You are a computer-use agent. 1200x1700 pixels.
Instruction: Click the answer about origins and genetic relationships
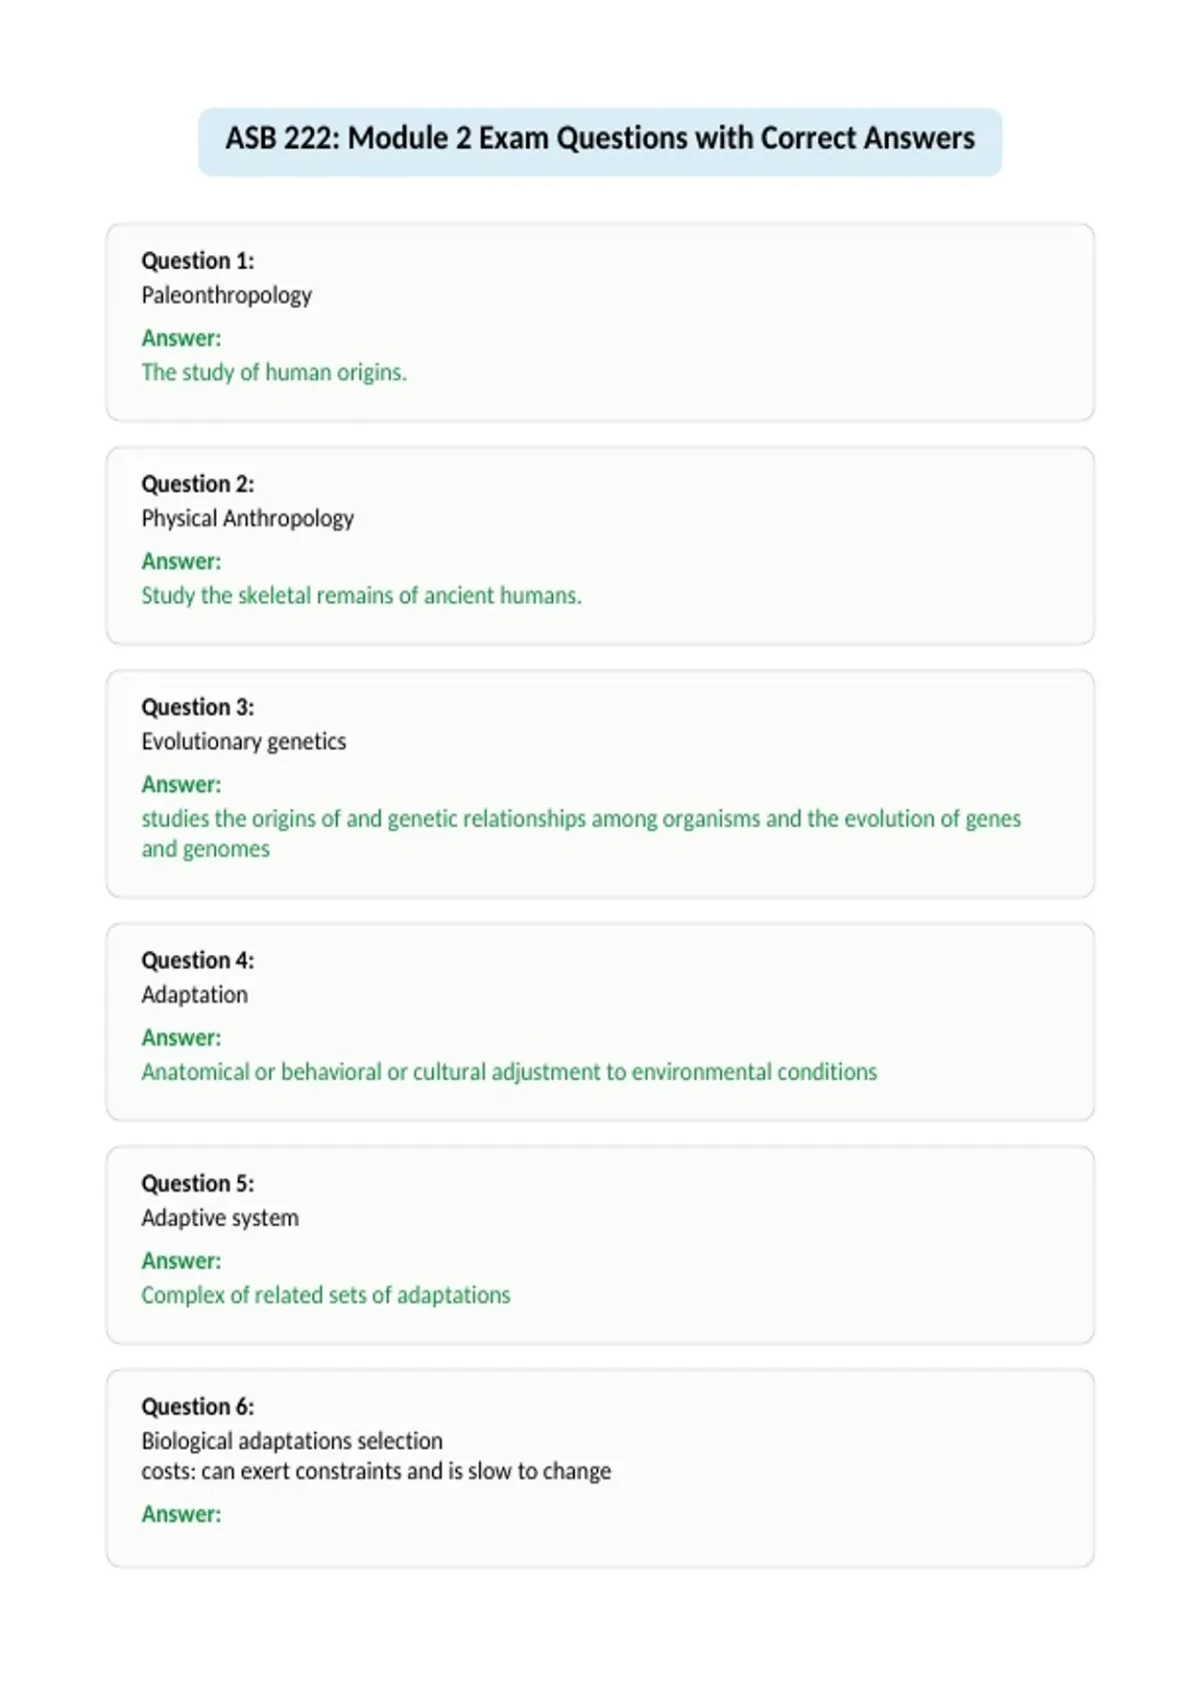pos(581,834)
